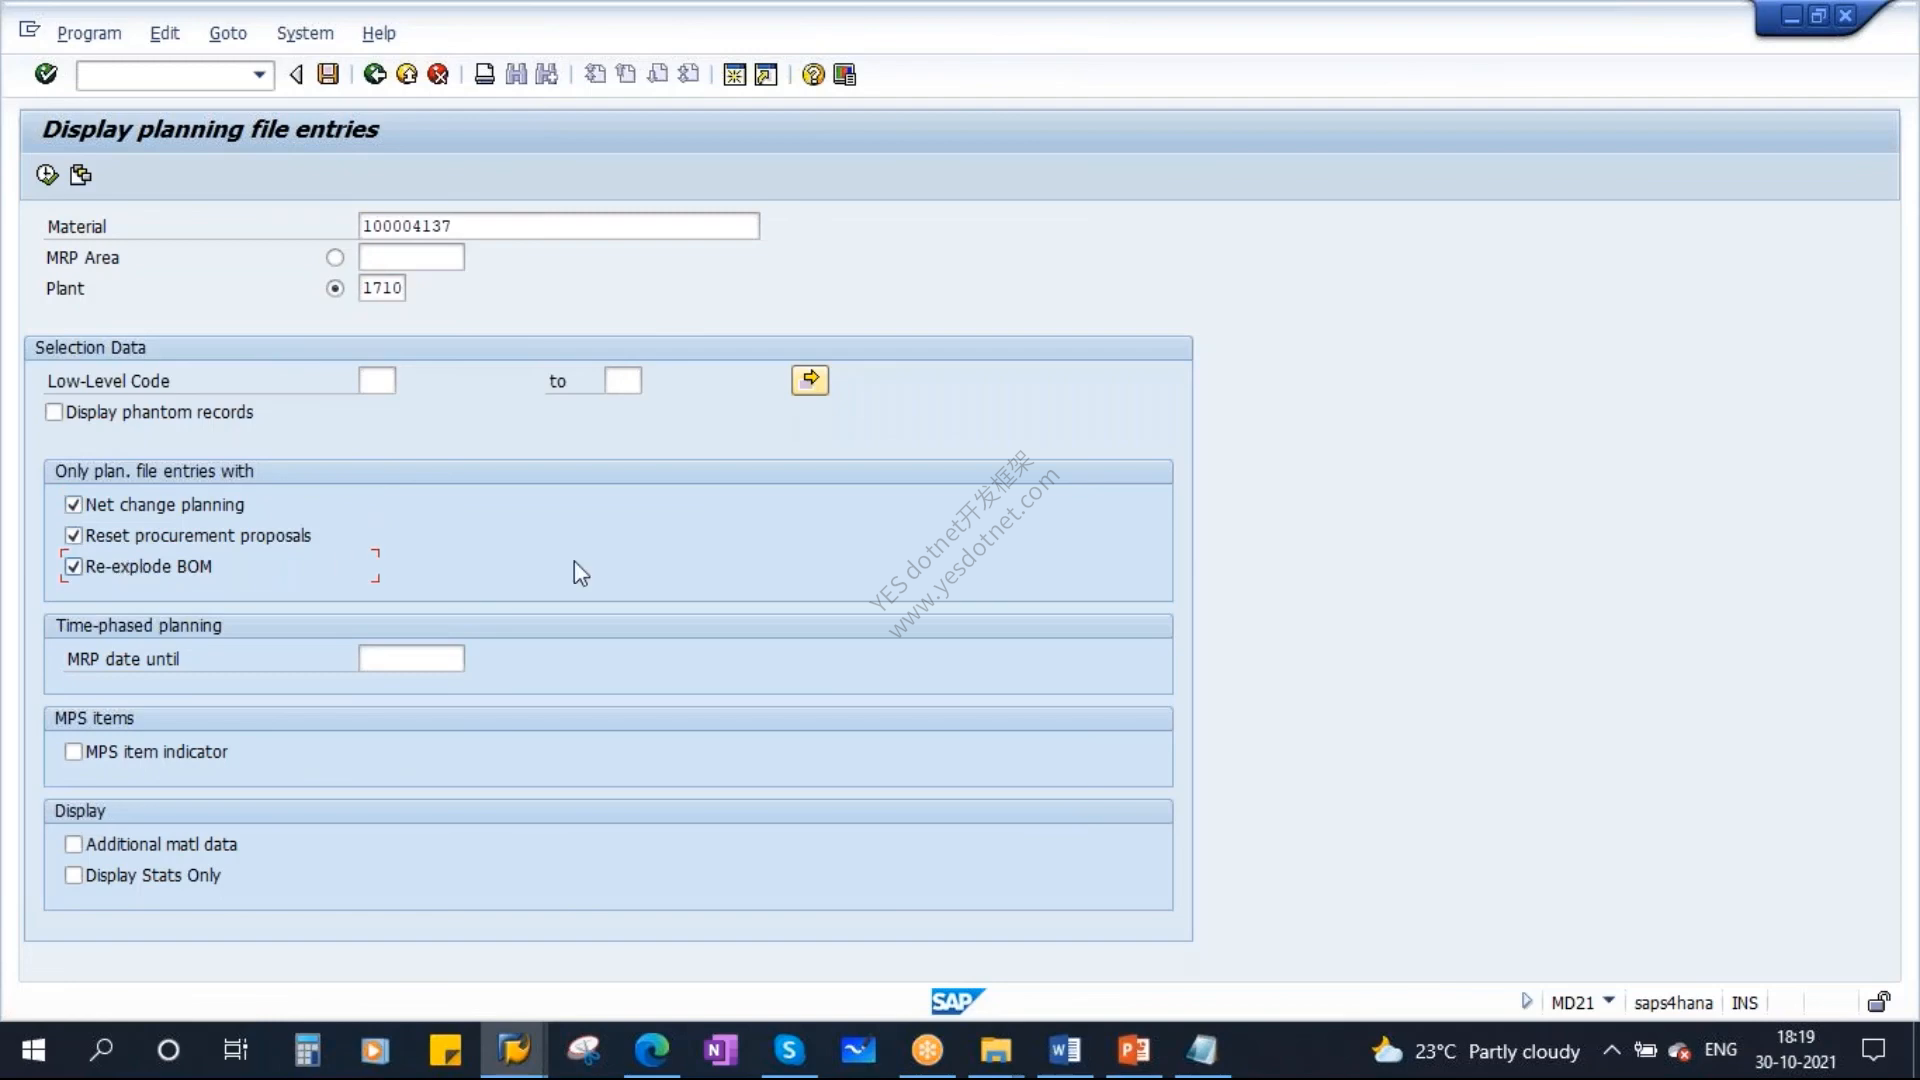The image size is (1920, 1080).
Task: Click the red Cancel icon
Action: click(x=438, y=74)
